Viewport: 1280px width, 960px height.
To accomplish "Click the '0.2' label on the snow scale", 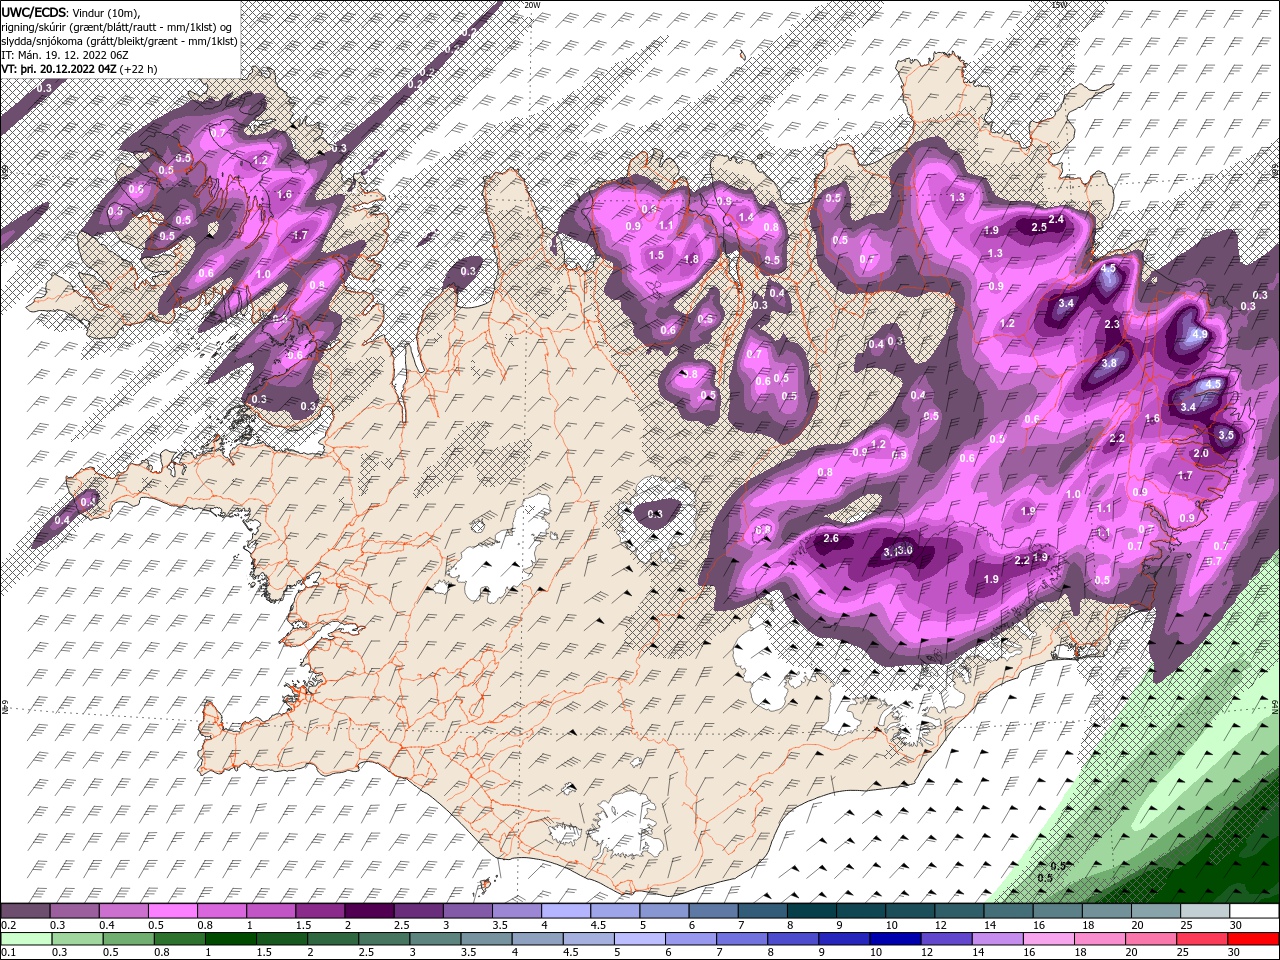I will click(x=8, y=925).
